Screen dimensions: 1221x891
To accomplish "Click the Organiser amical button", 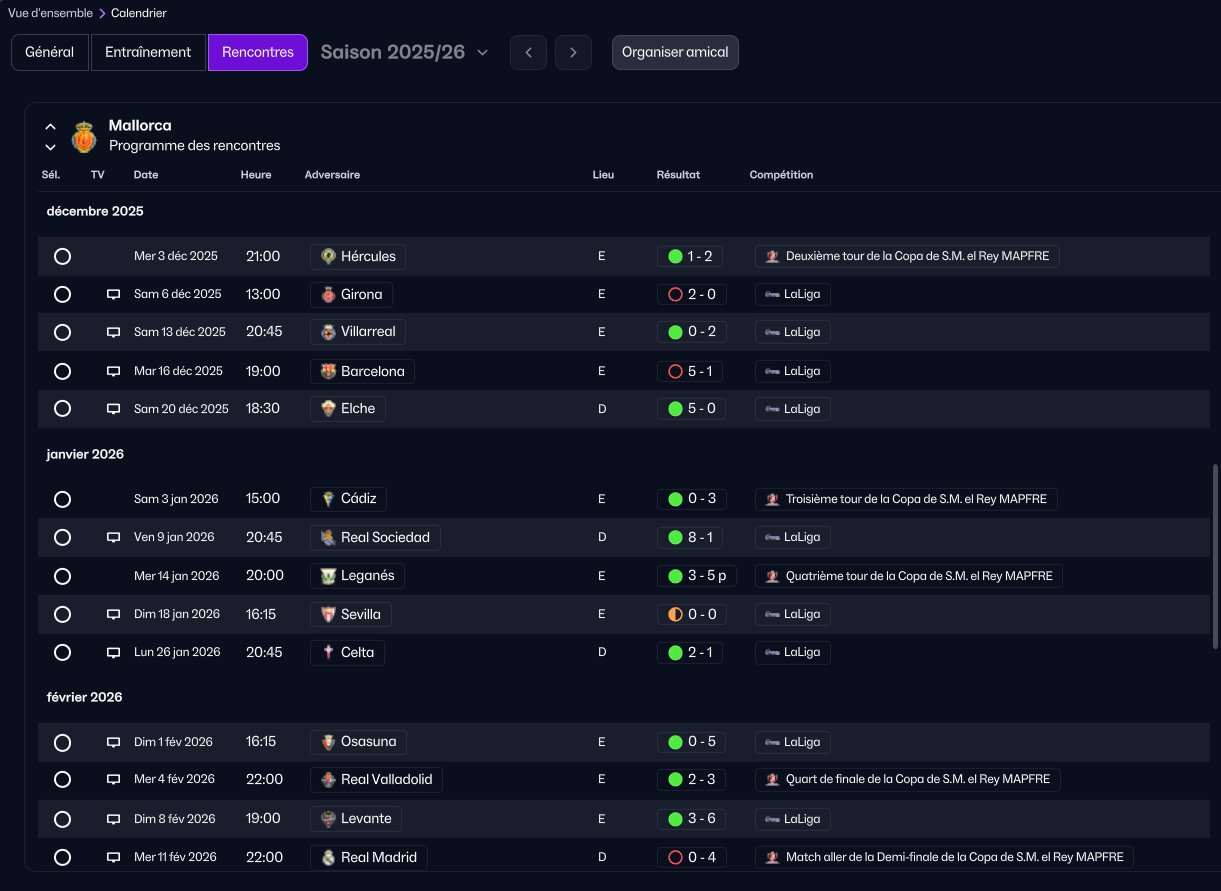I will [675, 52].
